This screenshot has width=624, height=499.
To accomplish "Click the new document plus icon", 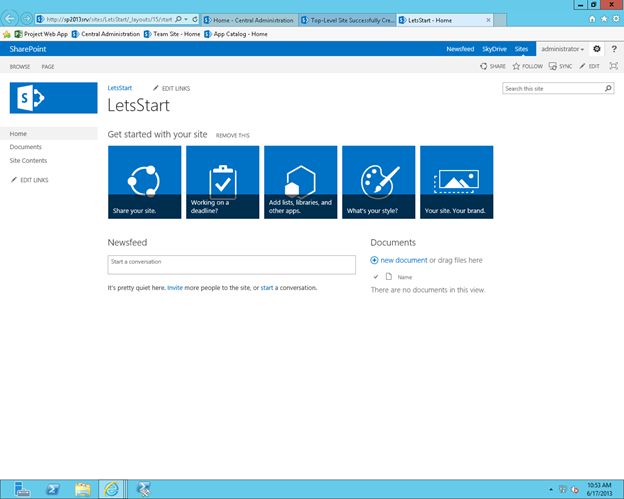I will pyautogui.click(x=374, y=260).
